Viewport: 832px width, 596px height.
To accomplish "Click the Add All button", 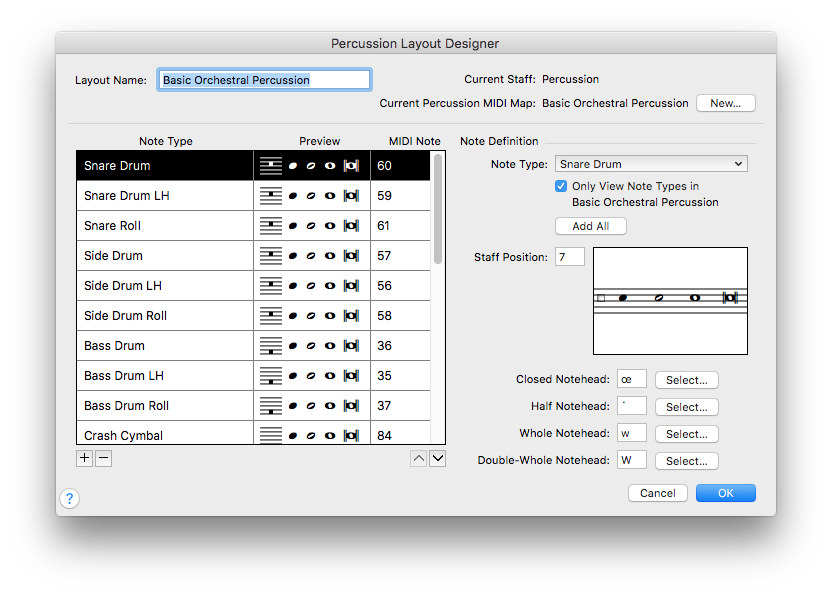I will point(591,226).
